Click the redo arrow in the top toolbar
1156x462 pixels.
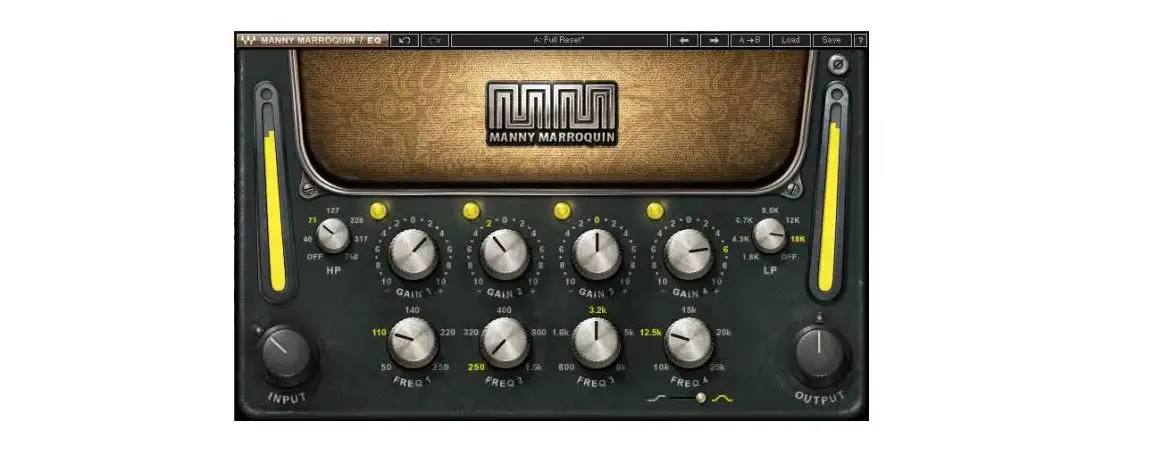(435, 41)
